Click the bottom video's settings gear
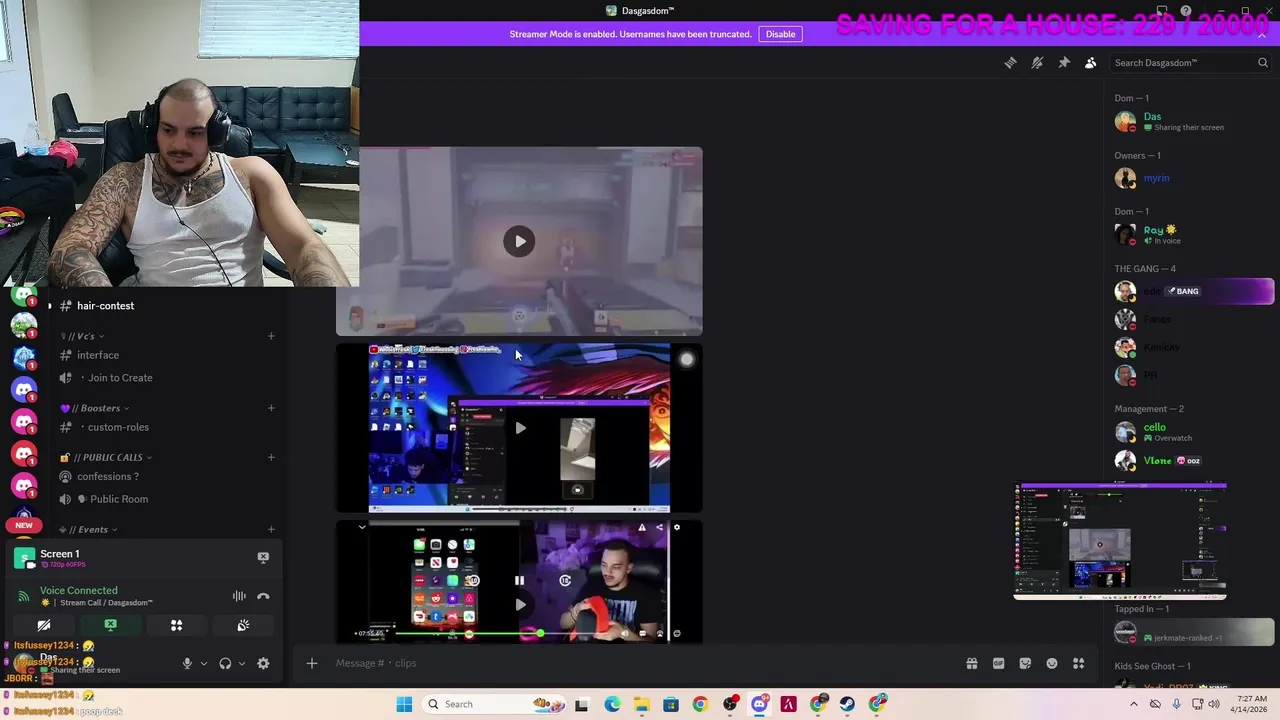The height and width of the screenshot is (720, 1280). (x=676, y=528)
